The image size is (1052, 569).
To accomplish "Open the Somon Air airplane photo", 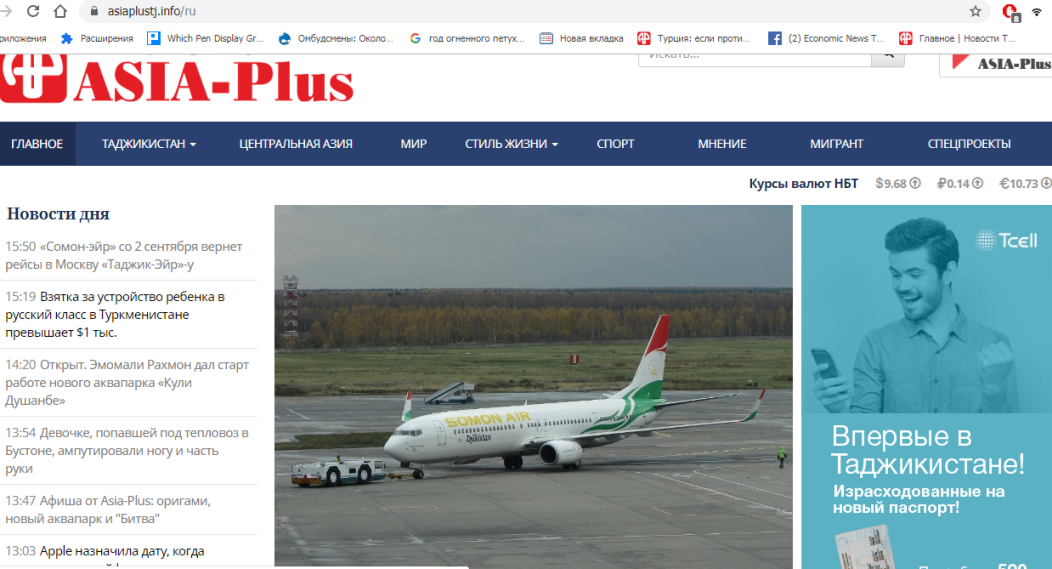I will click(x=533, y=386).
